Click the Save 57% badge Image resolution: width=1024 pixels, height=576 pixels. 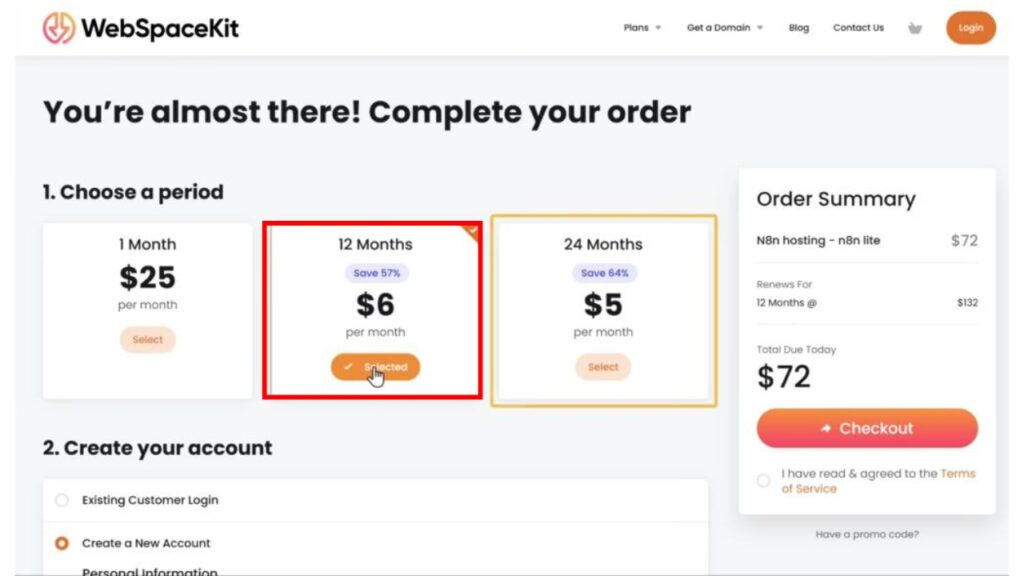click(376, 273)
